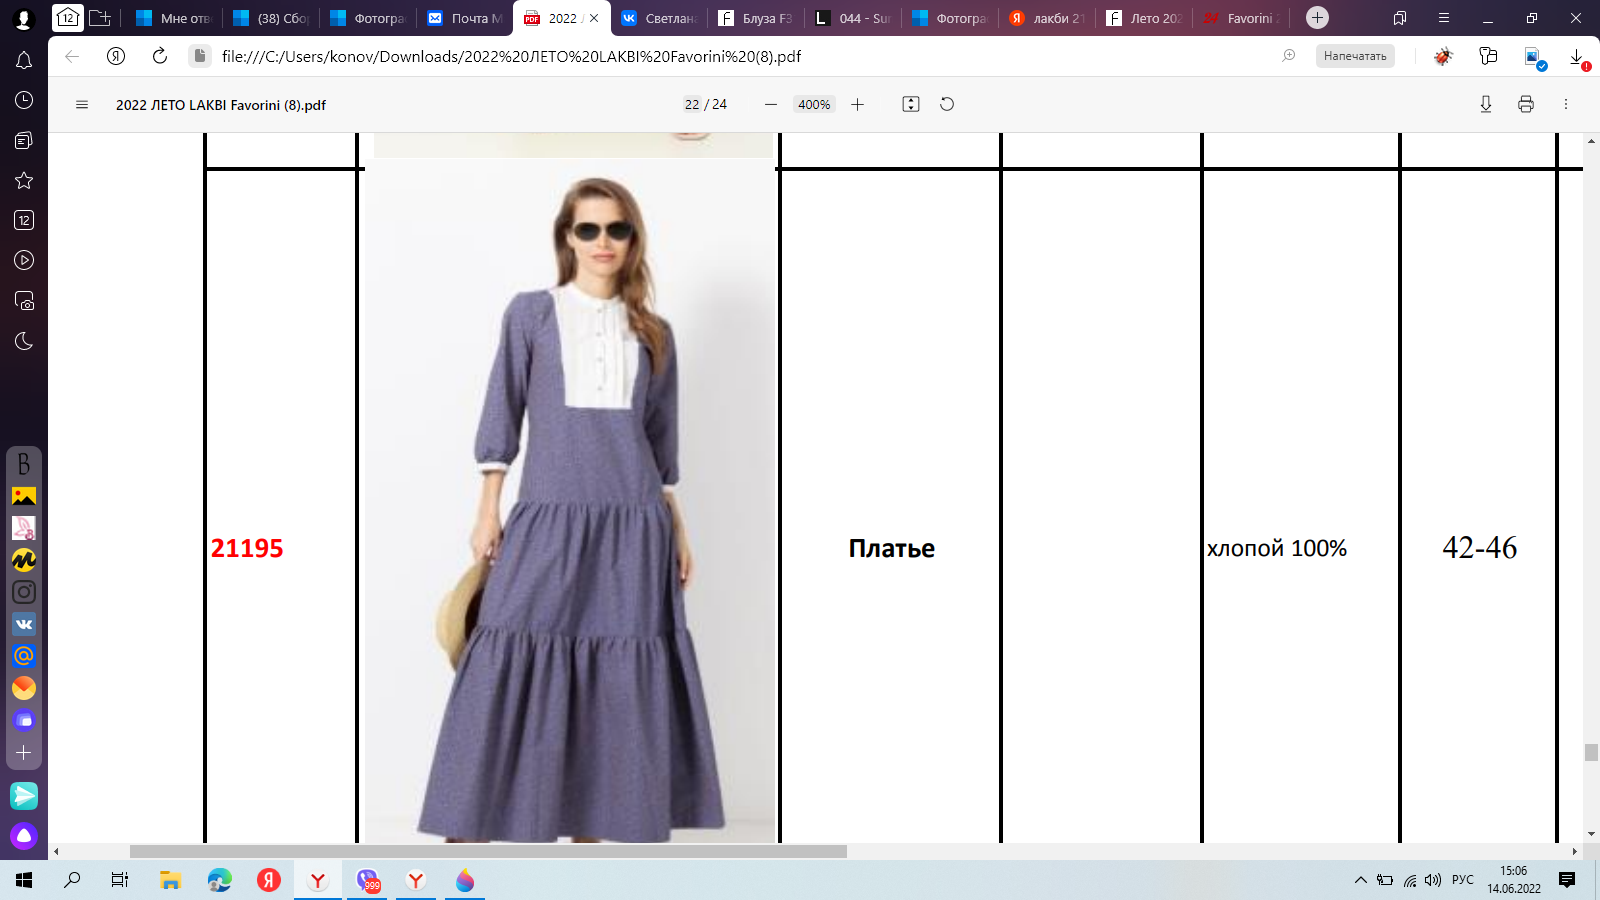Open the profile avatar in sidebar
The height and width of the screenshot is (900, 1600).
pos(24,18)
